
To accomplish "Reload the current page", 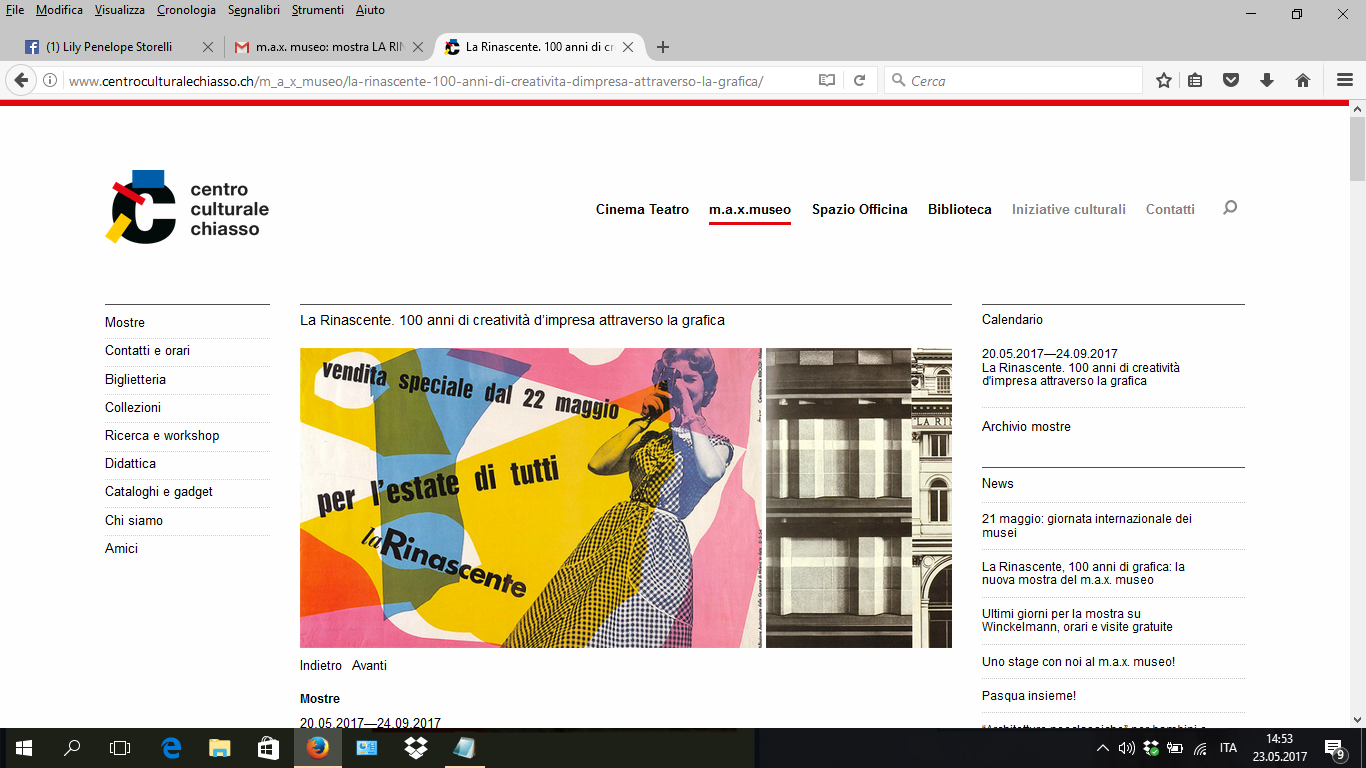I will point(859,81).
